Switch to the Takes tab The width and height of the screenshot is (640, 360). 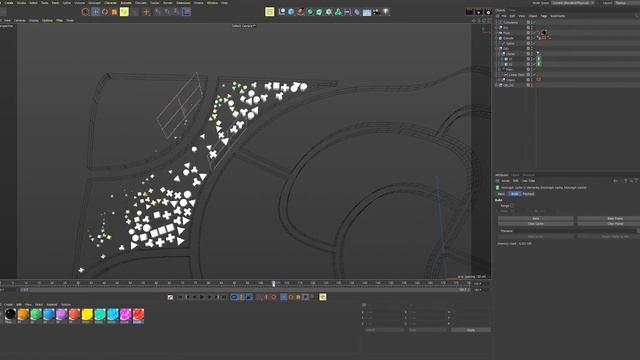click(x=512, y=10)
